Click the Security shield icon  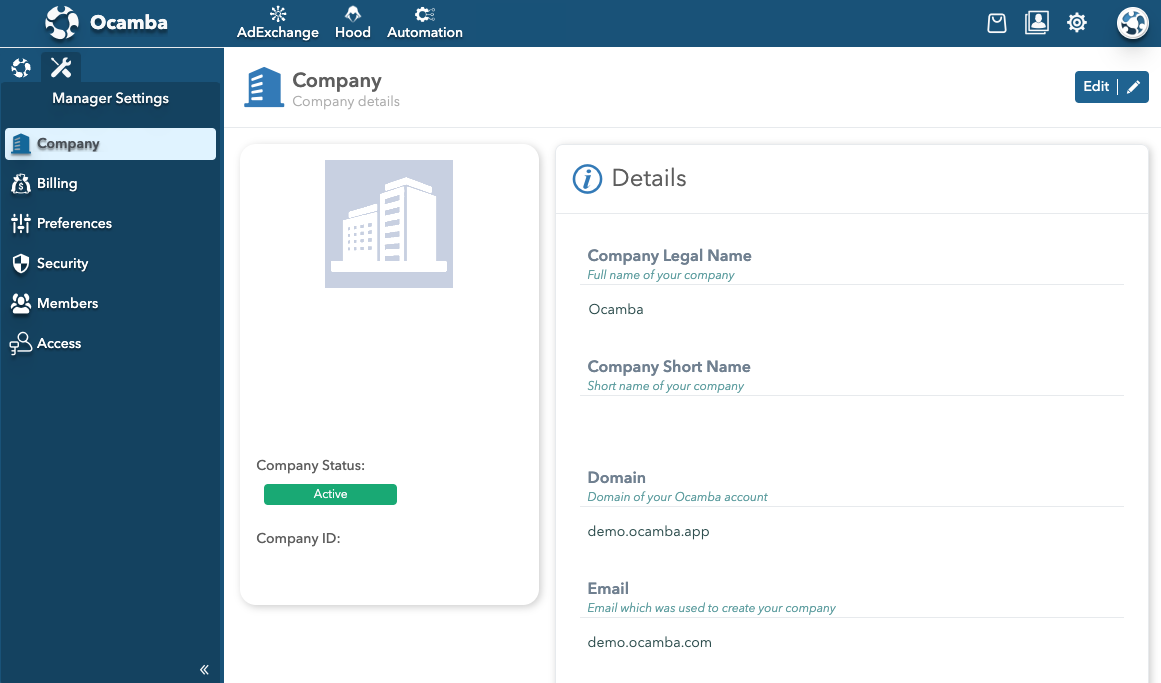(x=21, y=264)
